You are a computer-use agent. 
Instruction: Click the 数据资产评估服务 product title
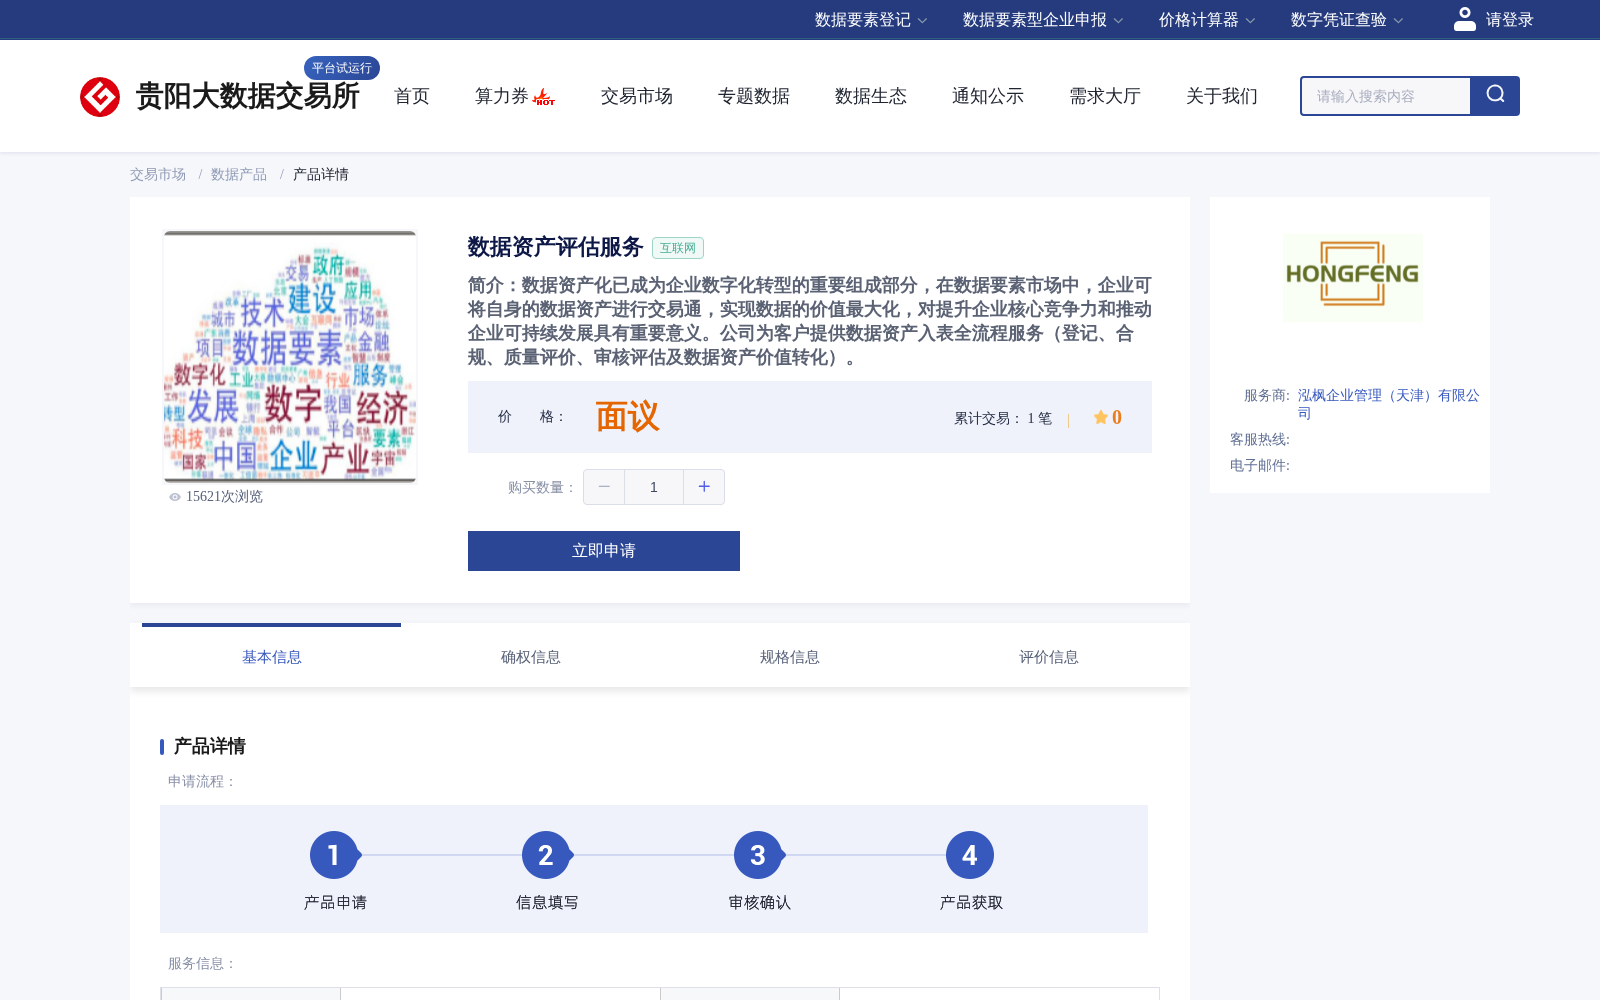pos(555,247)
